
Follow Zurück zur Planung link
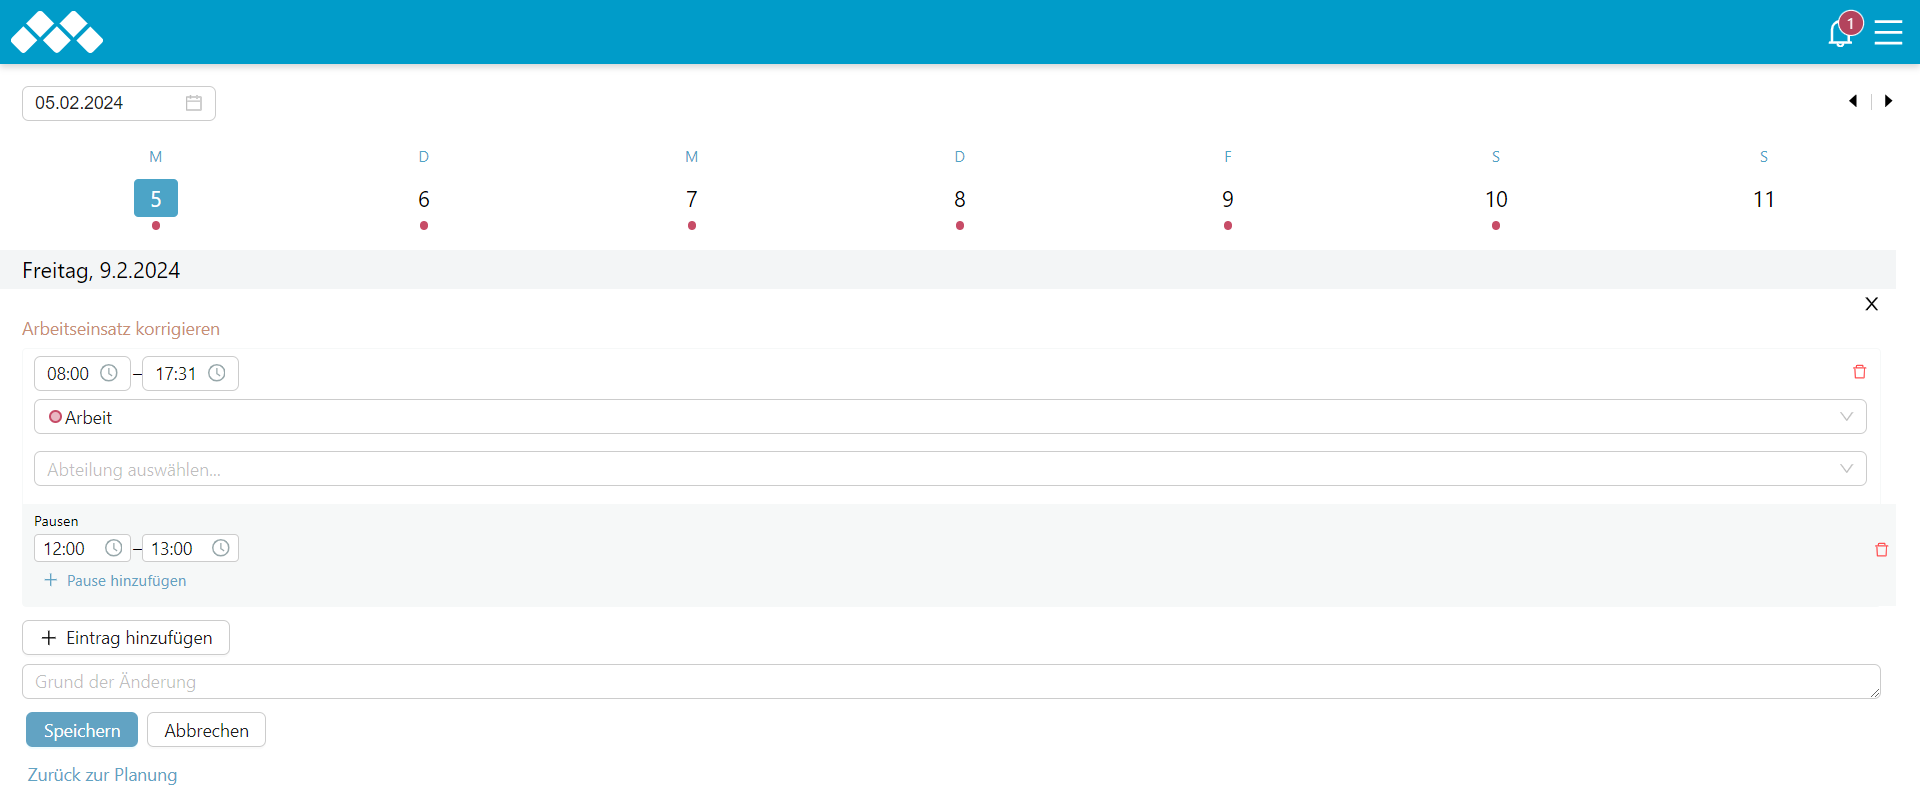102,775
